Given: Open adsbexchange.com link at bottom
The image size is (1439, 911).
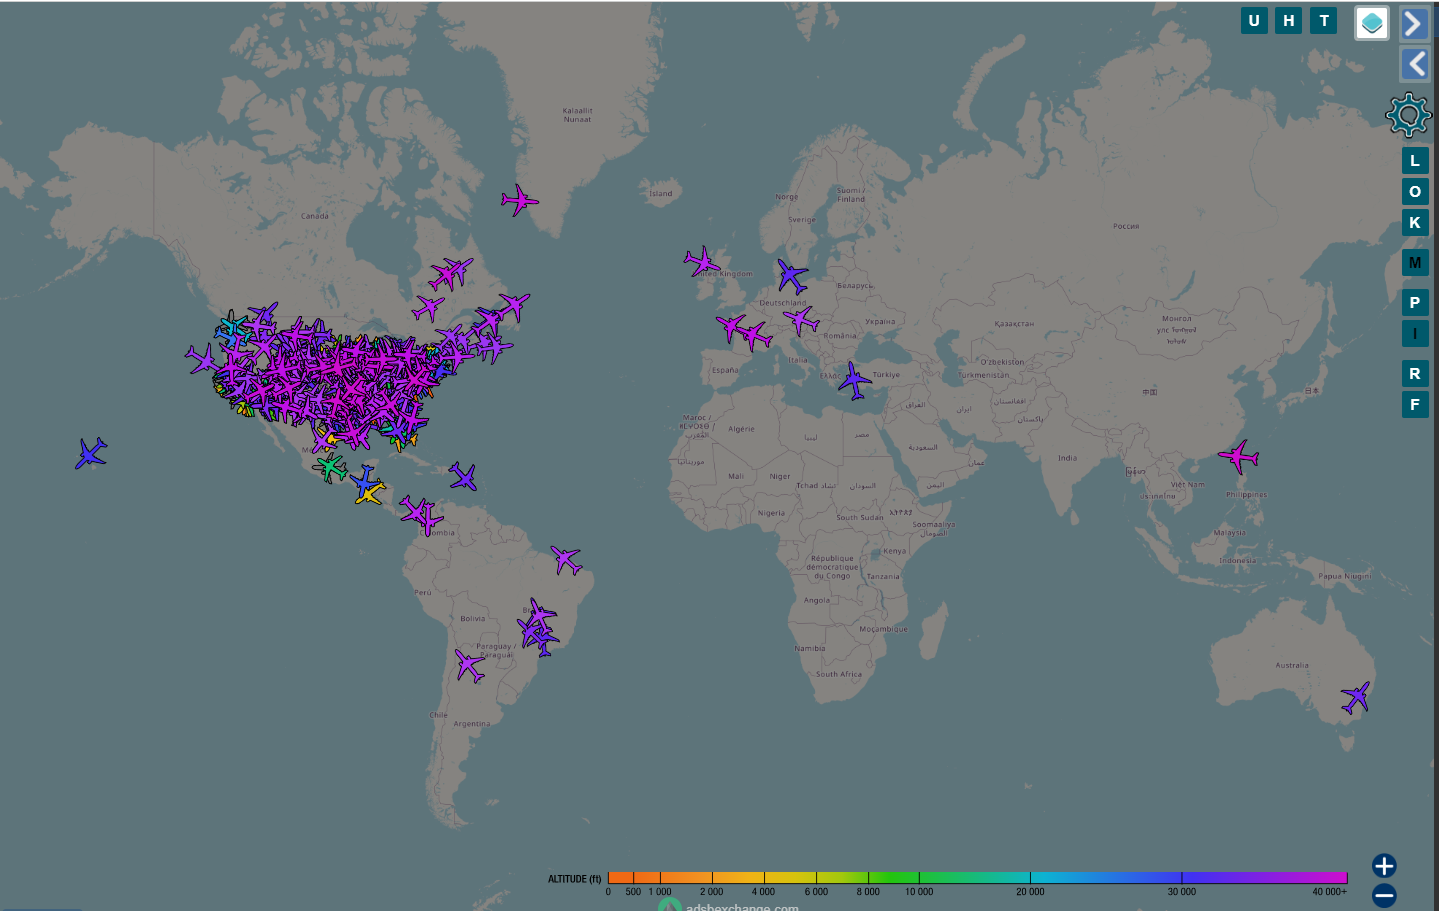Looking at the screenshot, I should [x=742, y=907].
